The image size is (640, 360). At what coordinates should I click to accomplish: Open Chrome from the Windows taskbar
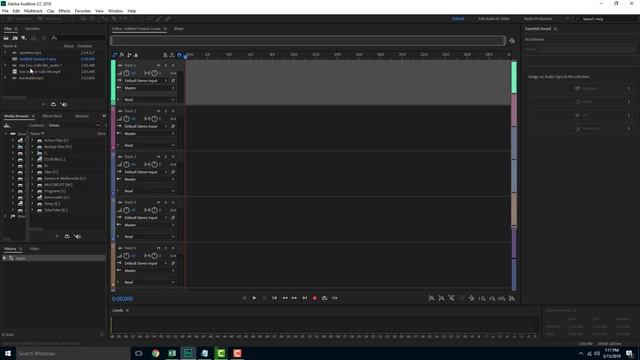(156, 353)
